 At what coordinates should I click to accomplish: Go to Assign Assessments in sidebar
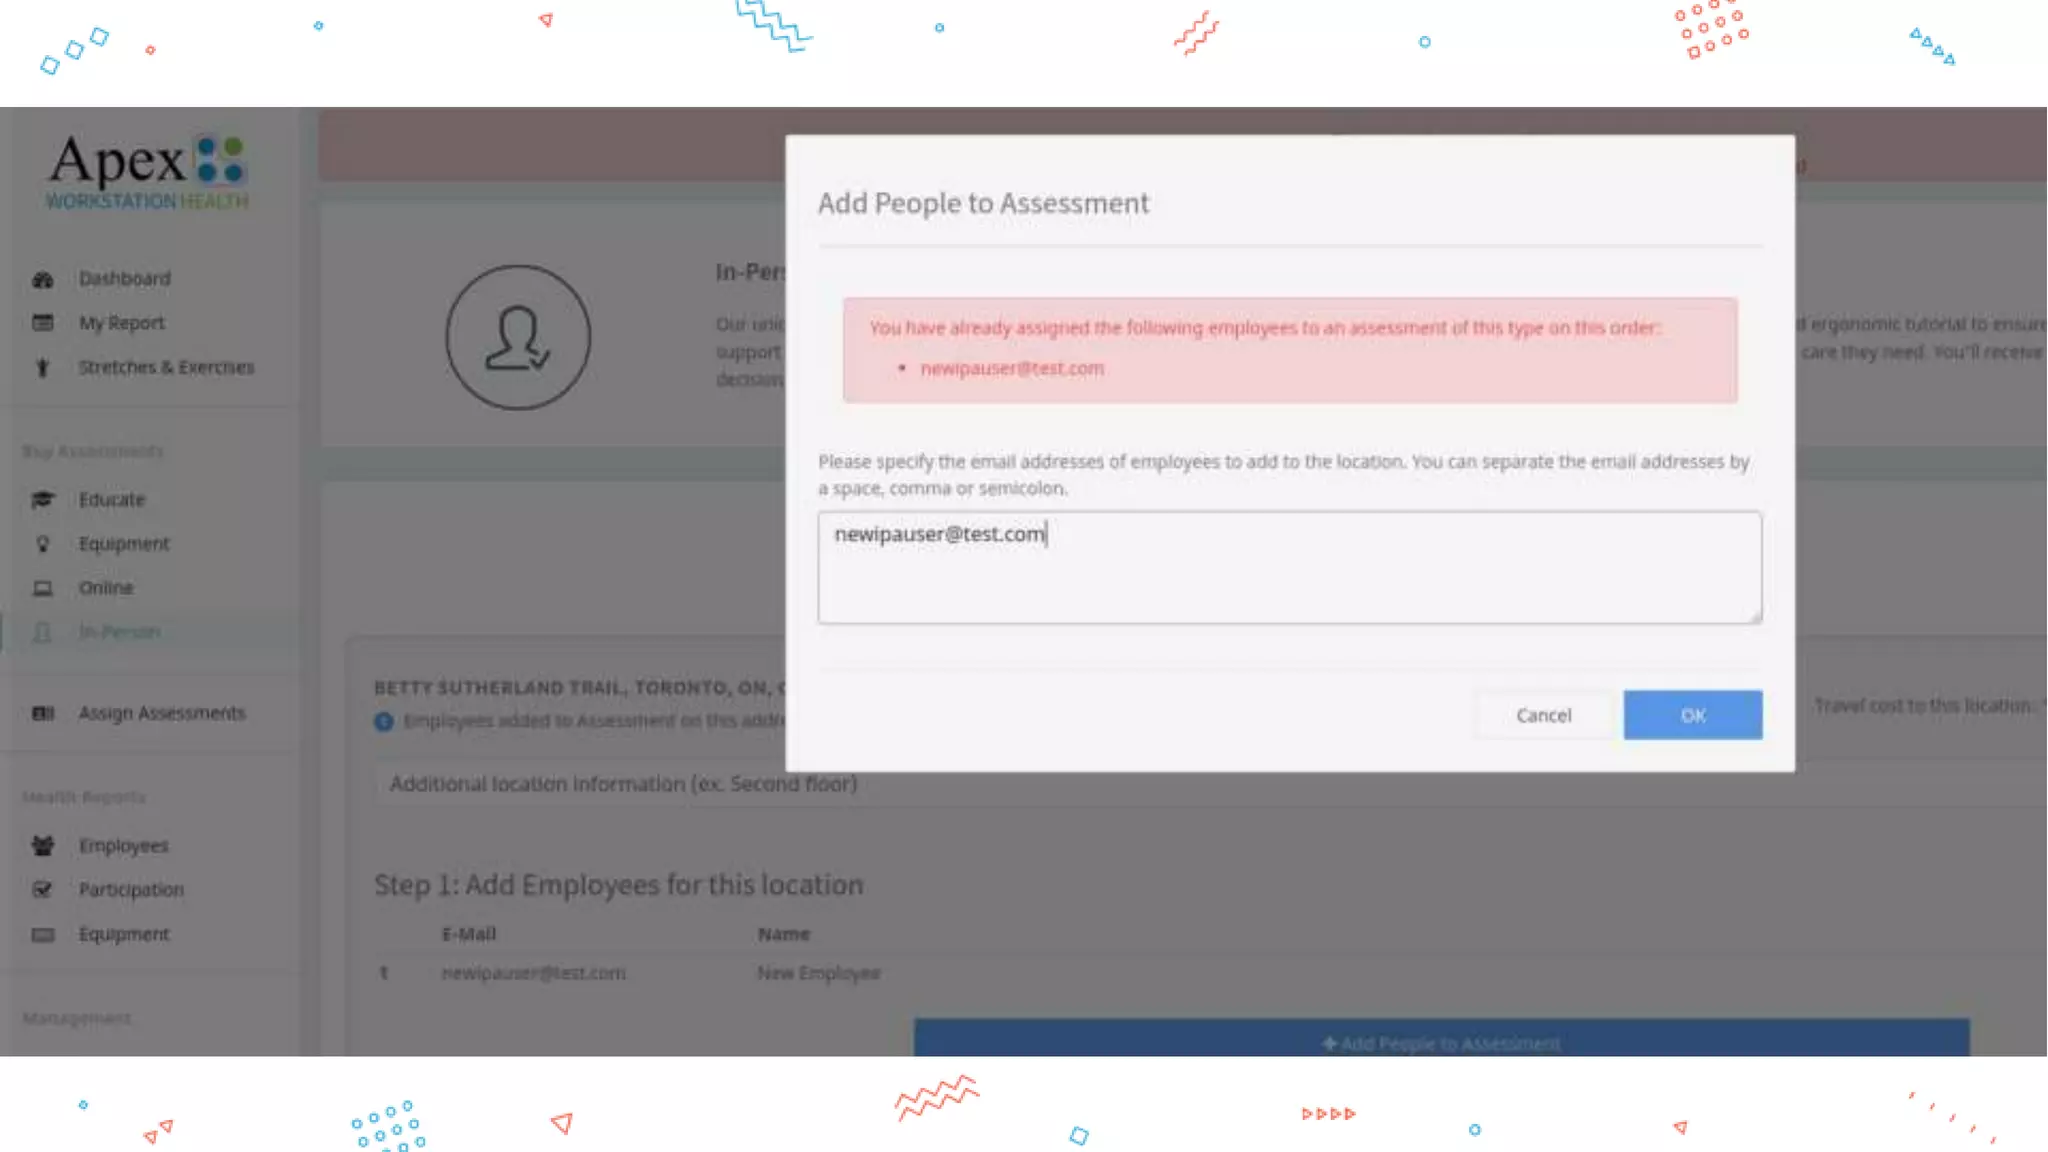click(161, 713)
